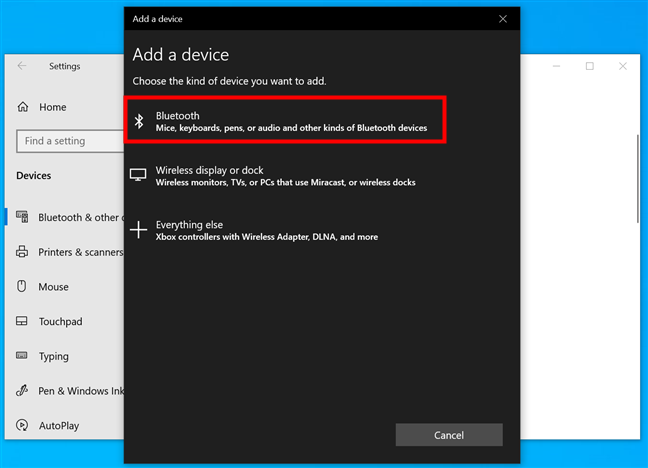Click the Mouse icon in Settings sidebar
Screen dimensions: 648x468
coord(21,286)
